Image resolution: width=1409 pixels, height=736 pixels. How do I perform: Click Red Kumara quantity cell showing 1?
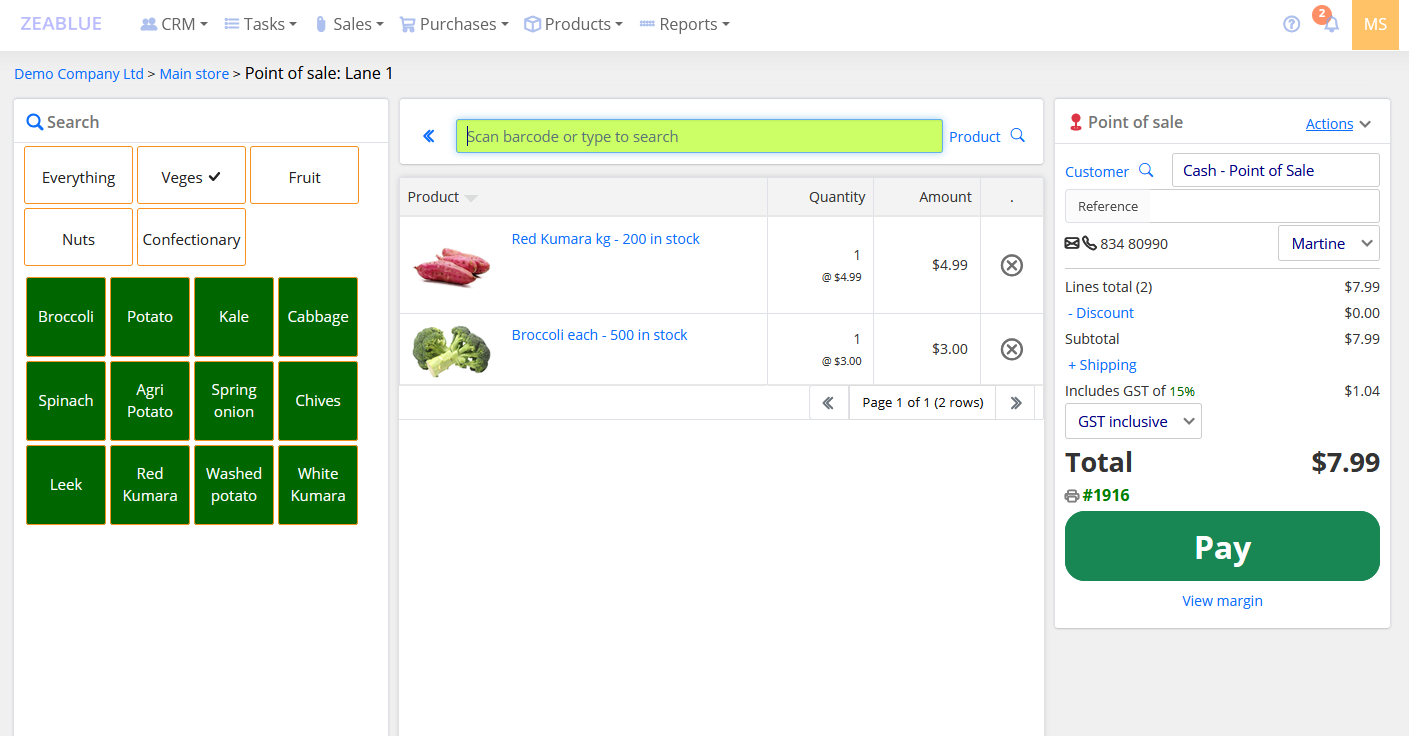point(820,265)
